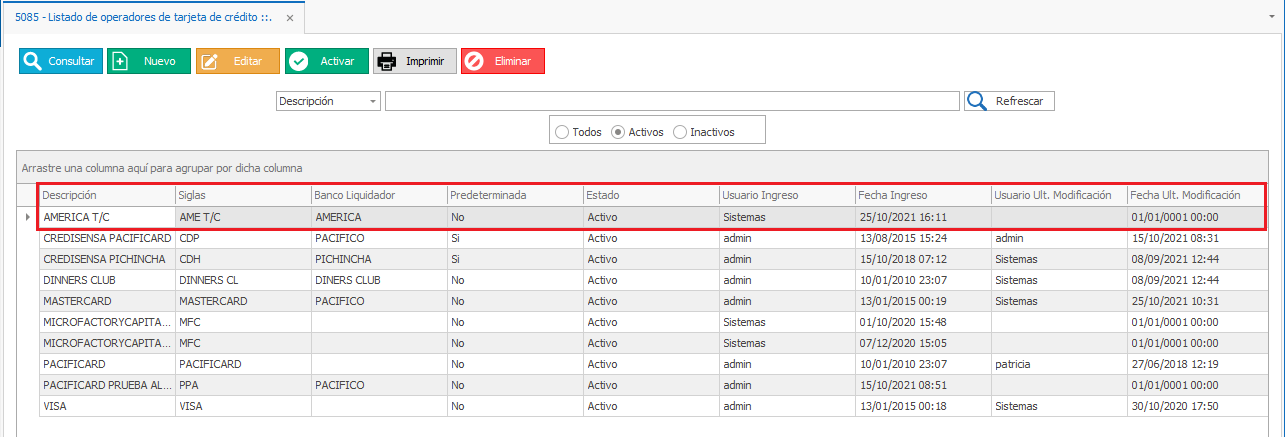Click the row indicator arrow for AMERICA T/C

click(27, 217)
